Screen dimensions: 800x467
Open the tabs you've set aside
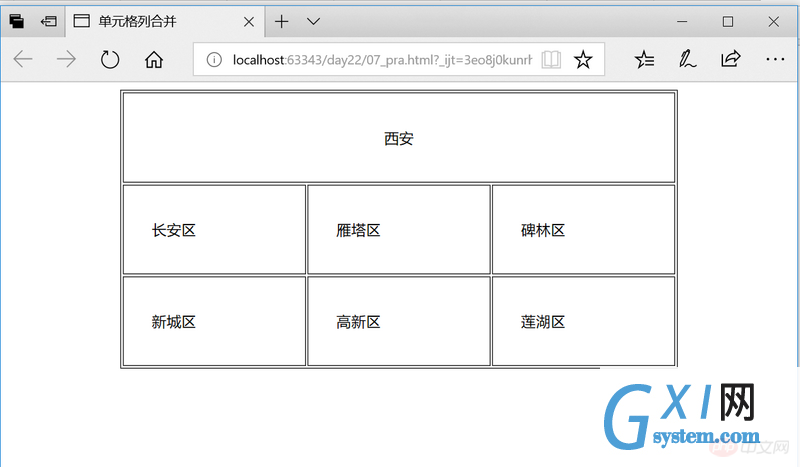click(16, 21)
